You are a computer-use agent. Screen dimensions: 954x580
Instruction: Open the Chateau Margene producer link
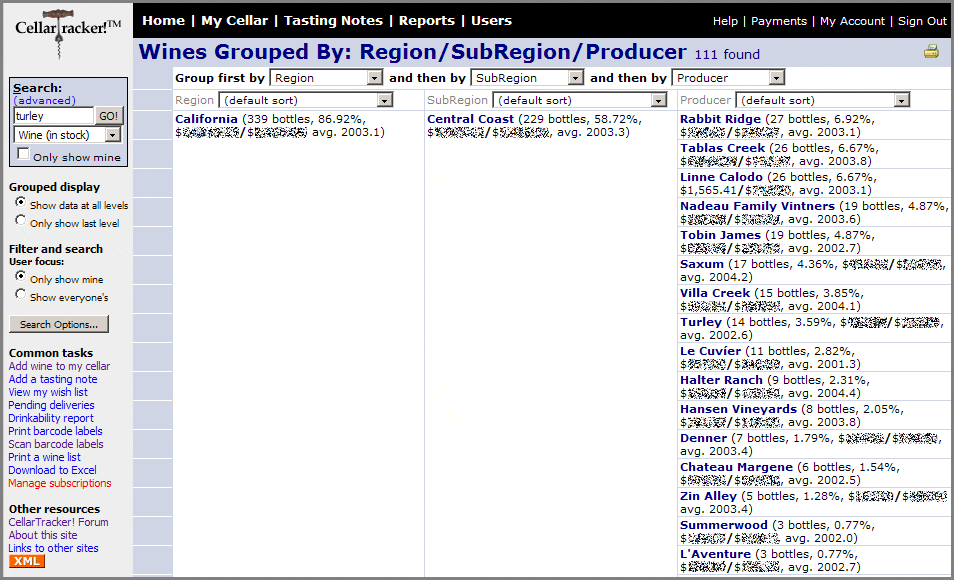click(x=737, y=467)
